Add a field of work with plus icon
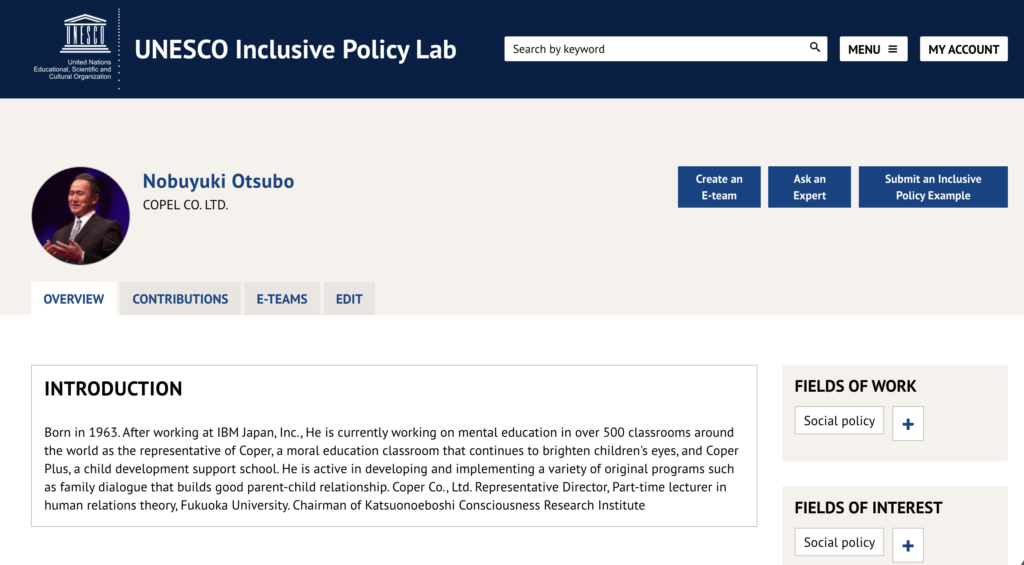Screen dimensions: 1024x565 [x=907, y=424]
